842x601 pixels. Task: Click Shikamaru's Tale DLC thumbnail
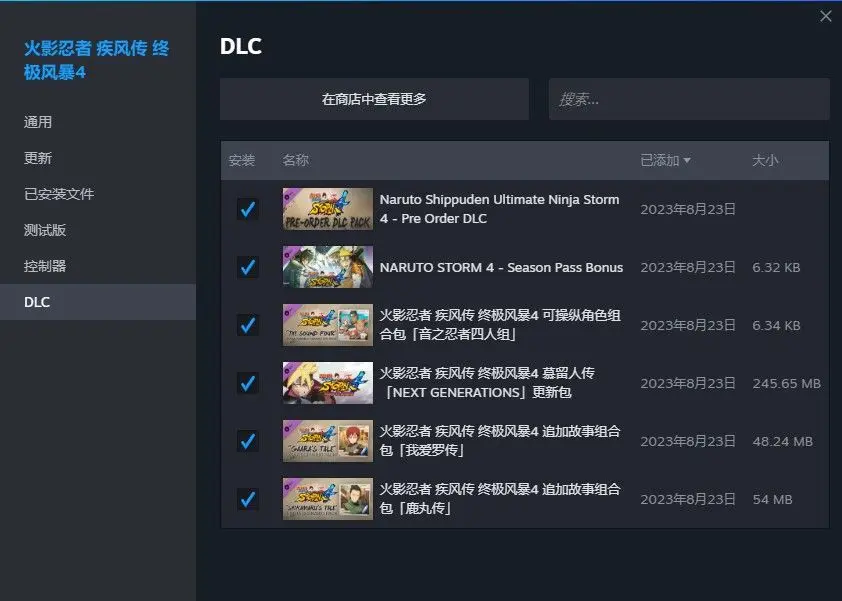[328, 499]
